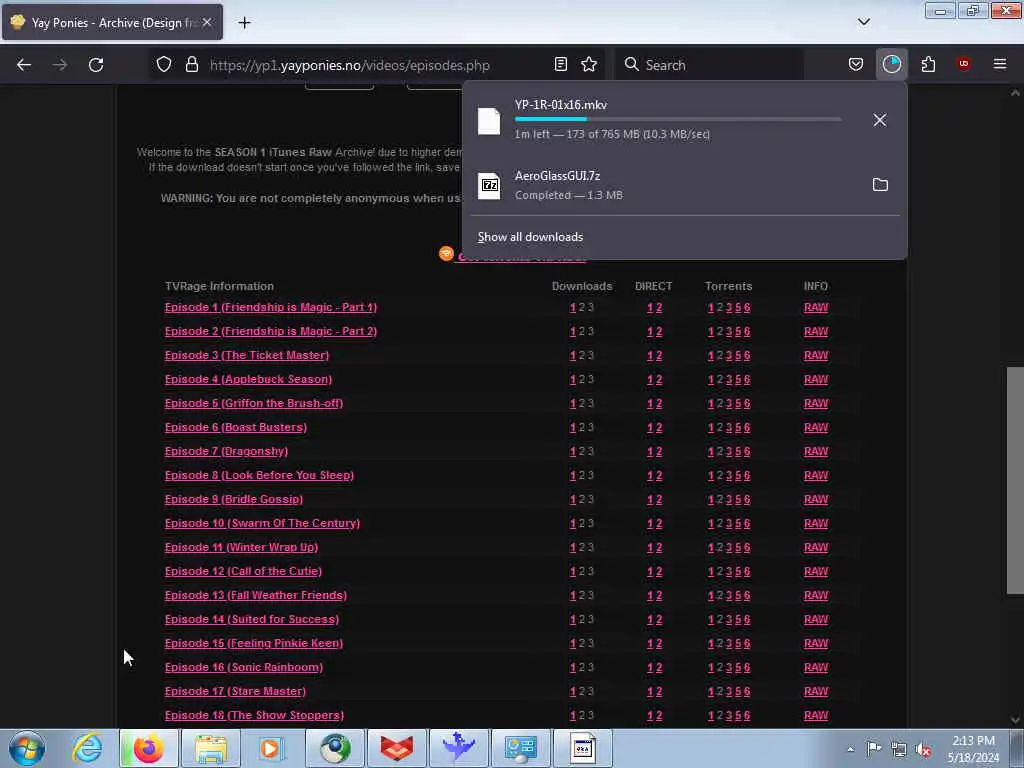Image resolution: width=1024 pixels, height=768 pixels.
Task: Show hidden tray icons arrow
Action: (x=850, y=750)
